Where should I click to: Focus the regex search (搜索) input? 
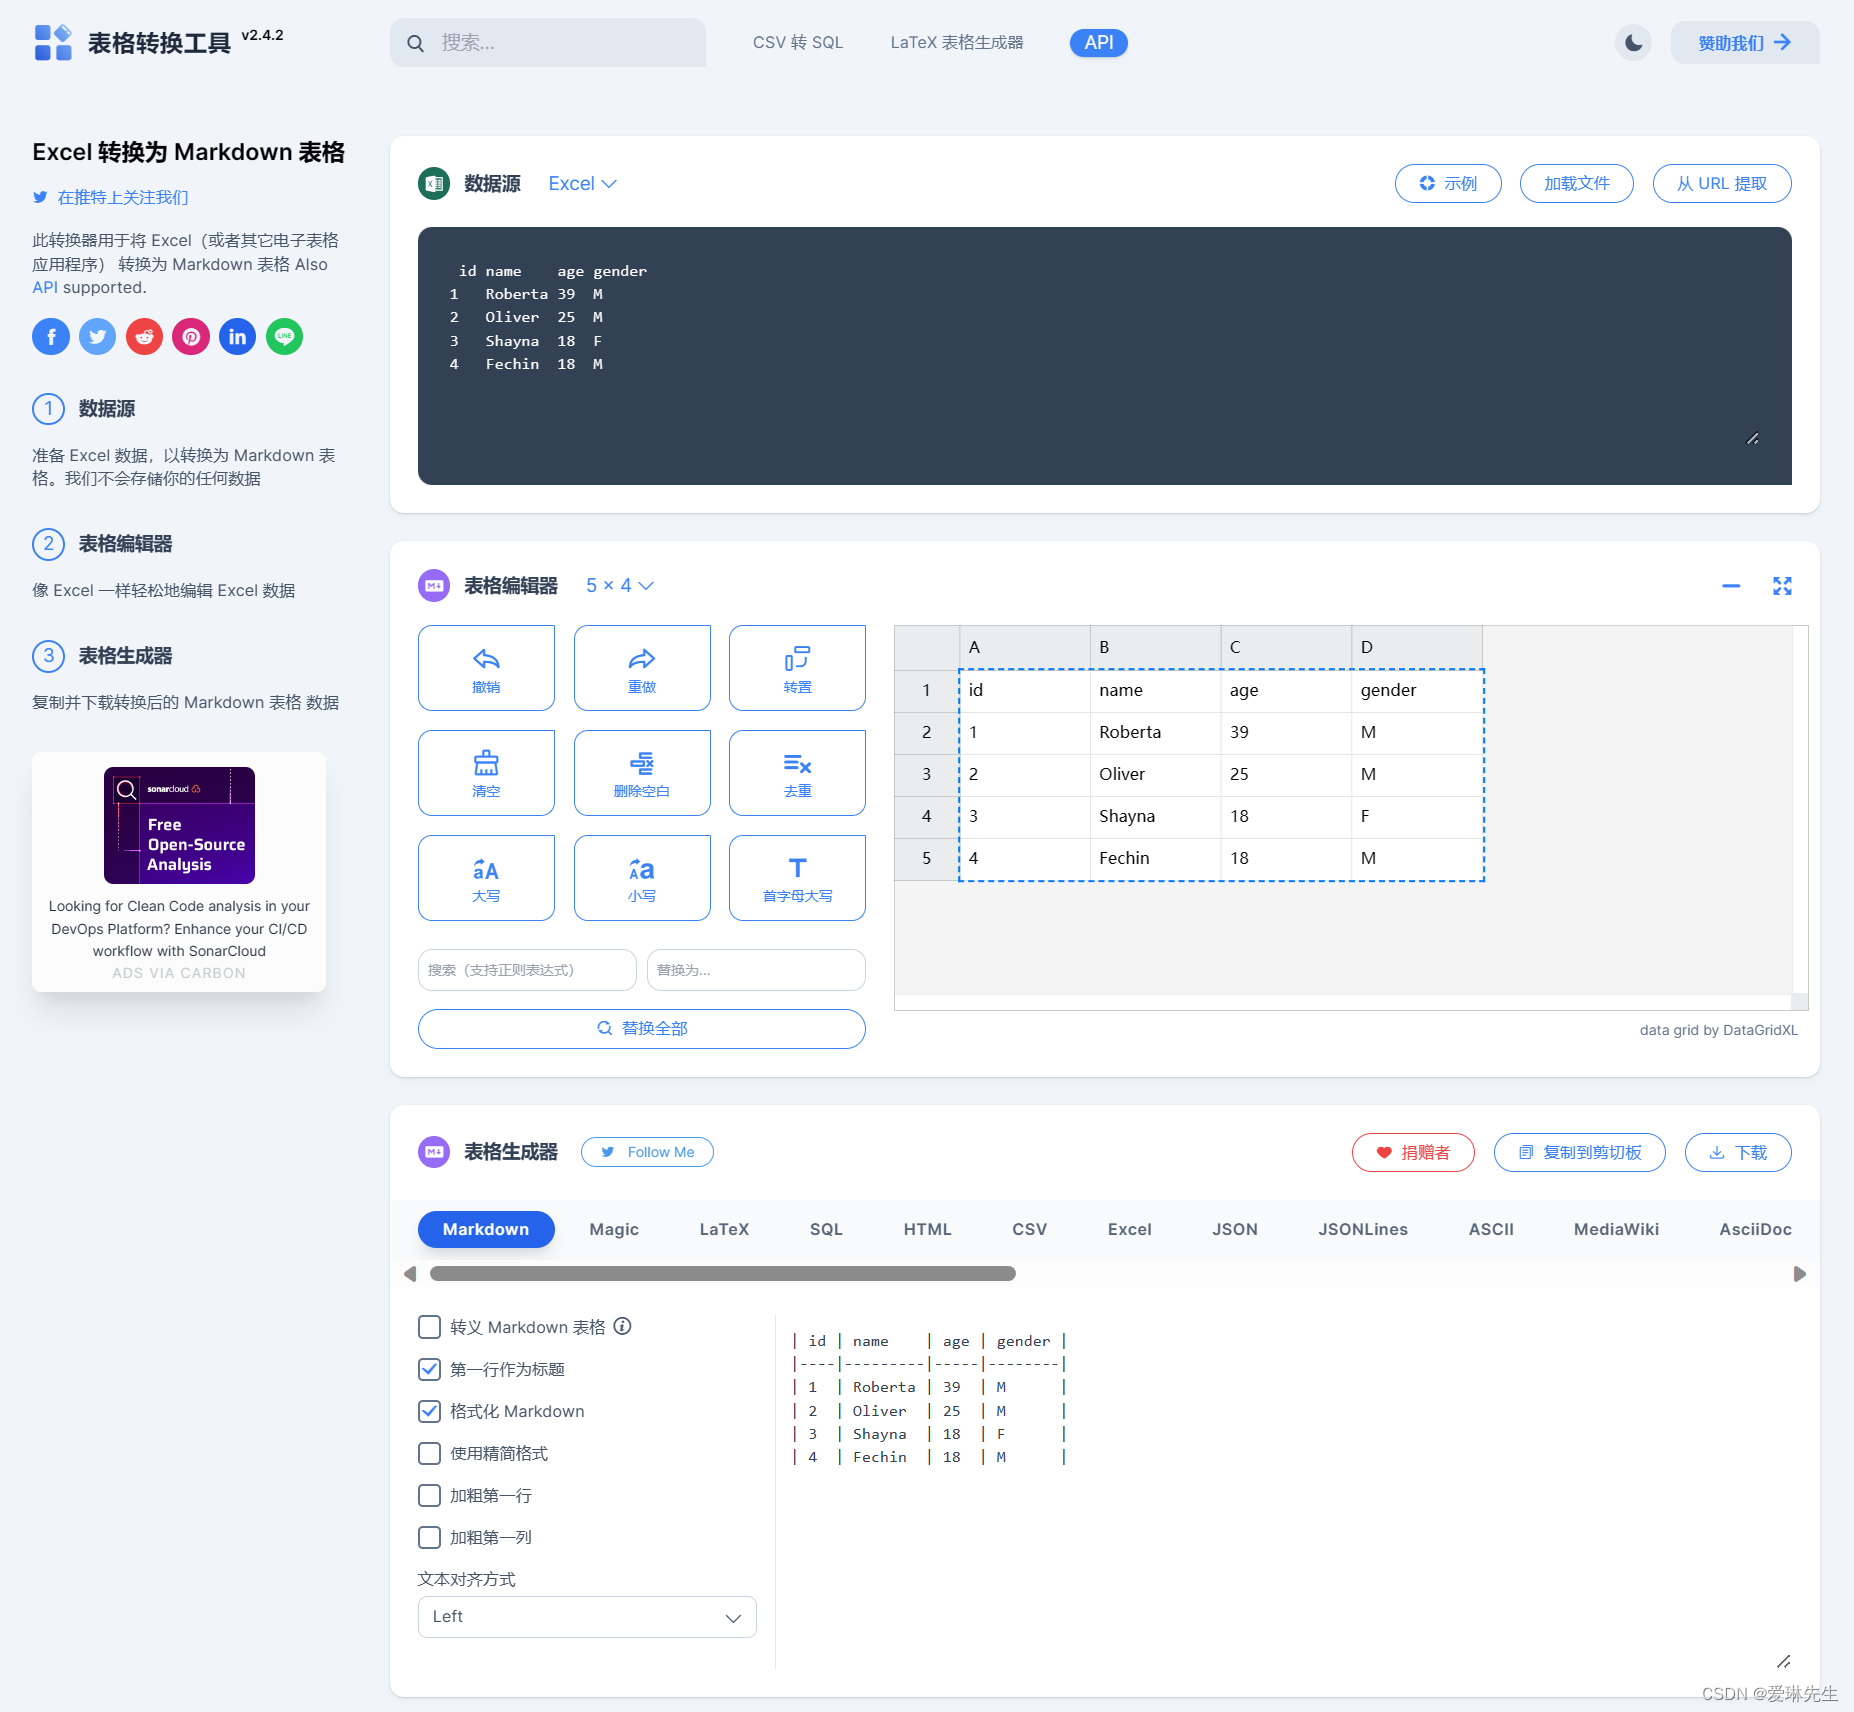[x=527, y=970]
